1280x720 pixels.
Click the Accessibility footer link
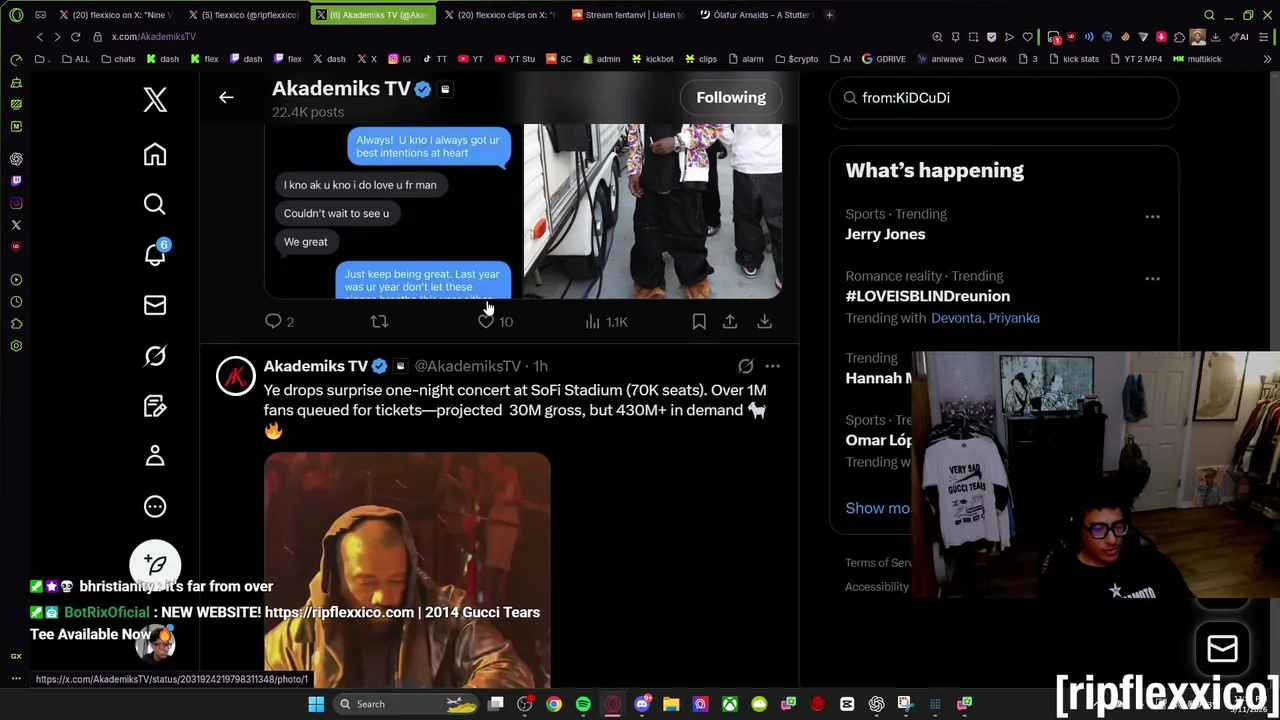[877, 587]
